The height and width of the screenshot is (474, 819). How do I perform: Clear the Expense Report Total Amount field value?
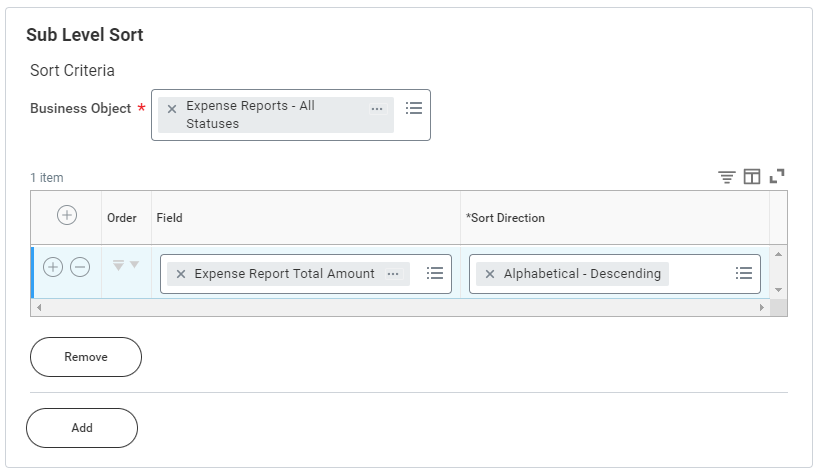(x=181, y=274)
